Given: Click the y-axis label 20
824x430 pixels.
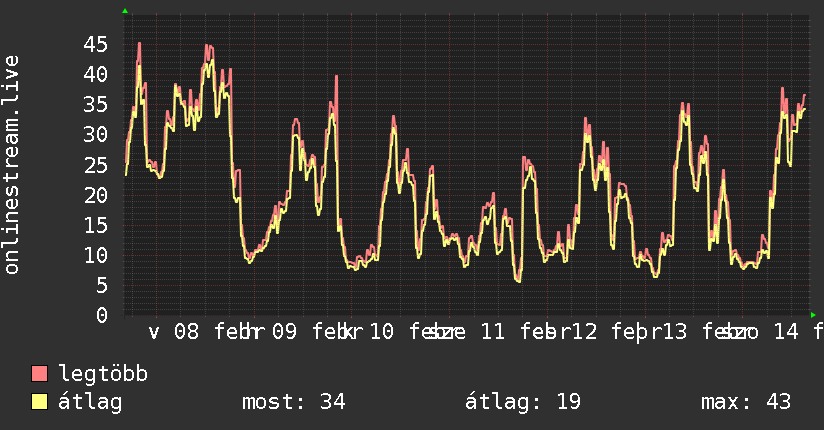Looking at the screenshot, I should pos(96,196).
